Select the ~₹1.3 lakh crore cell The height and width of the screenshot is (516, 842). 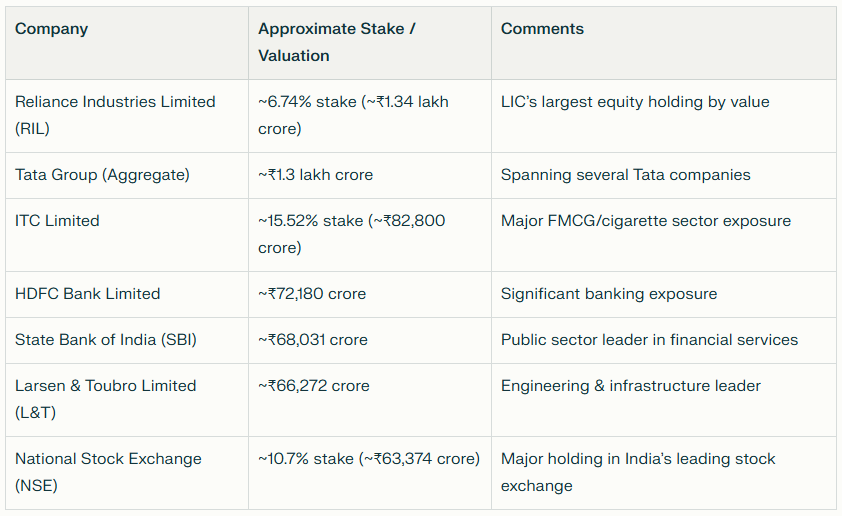pyautogui.click(x=316, y=175)
